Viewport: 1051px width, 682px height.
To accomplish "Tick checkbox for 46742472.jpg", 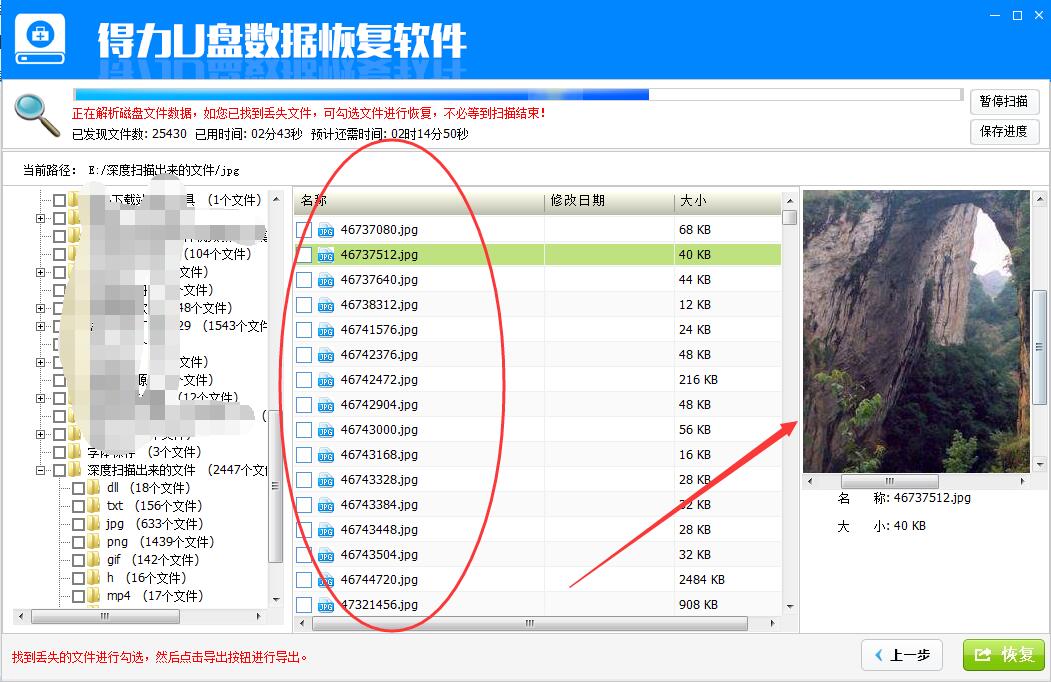I will [304, 380].
